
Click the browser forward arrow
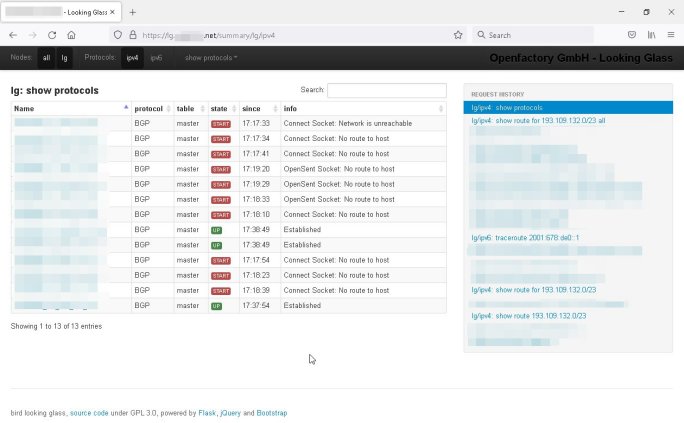(33, 35)
